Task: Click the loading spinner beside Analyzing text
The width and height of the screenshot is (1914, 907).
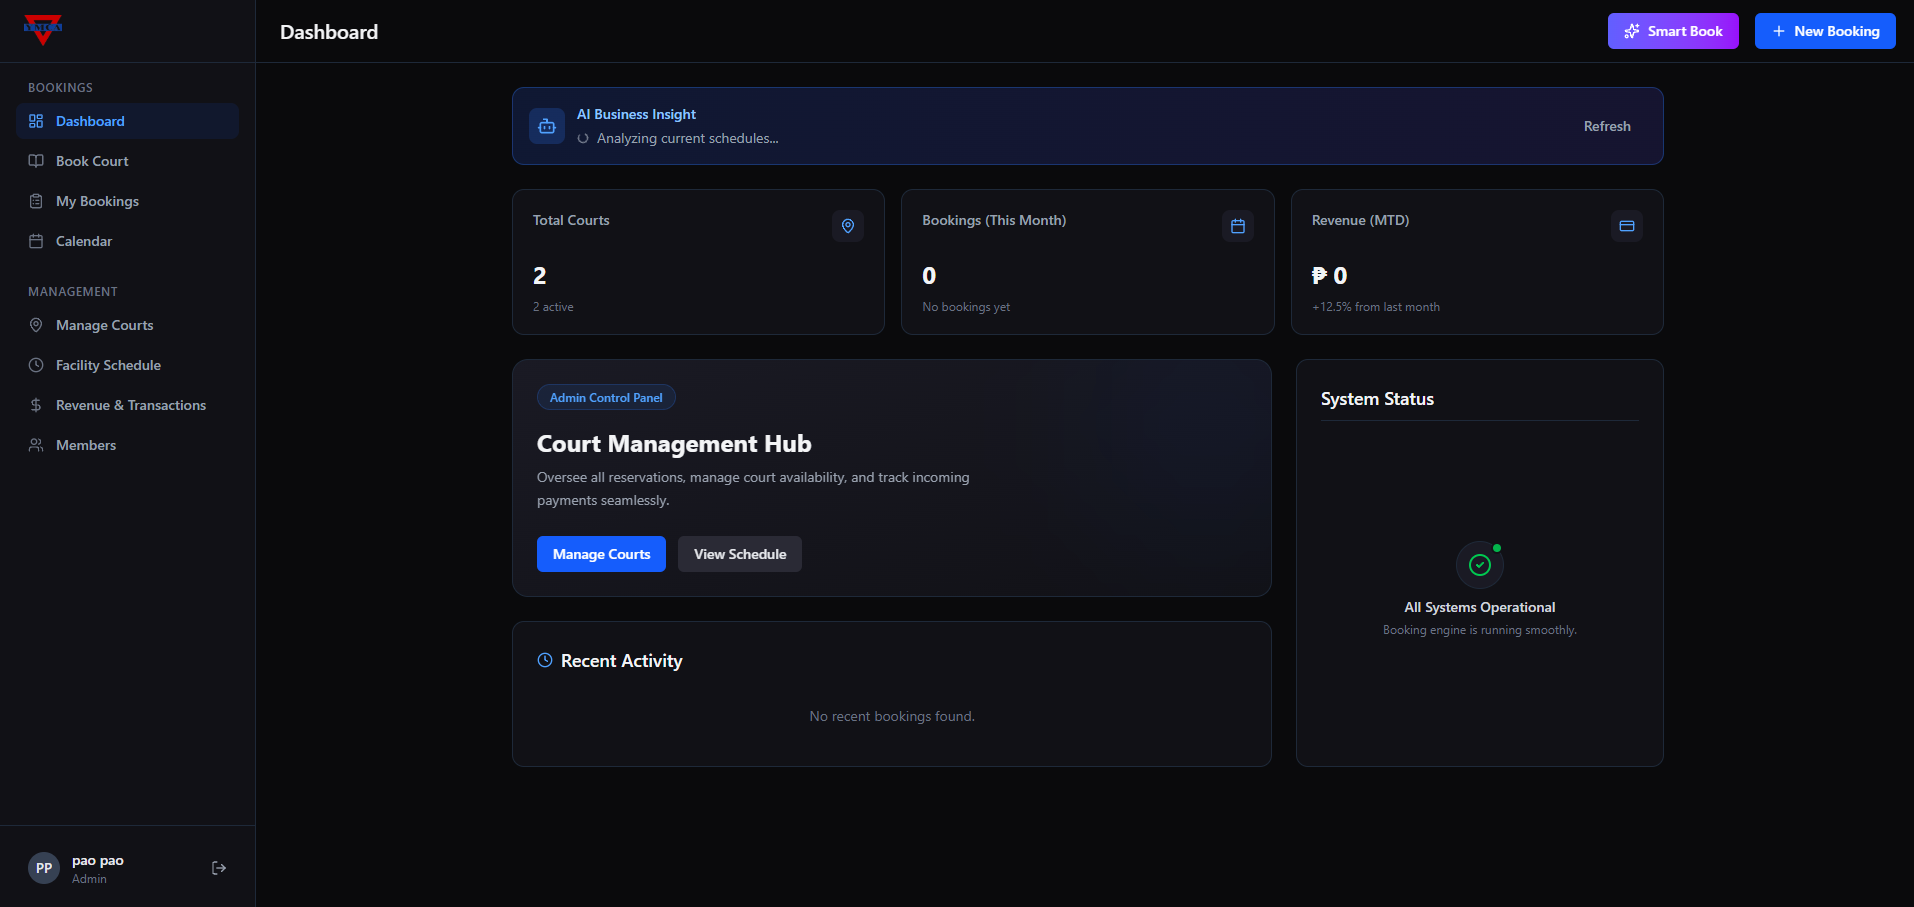Action: point(583,139)
